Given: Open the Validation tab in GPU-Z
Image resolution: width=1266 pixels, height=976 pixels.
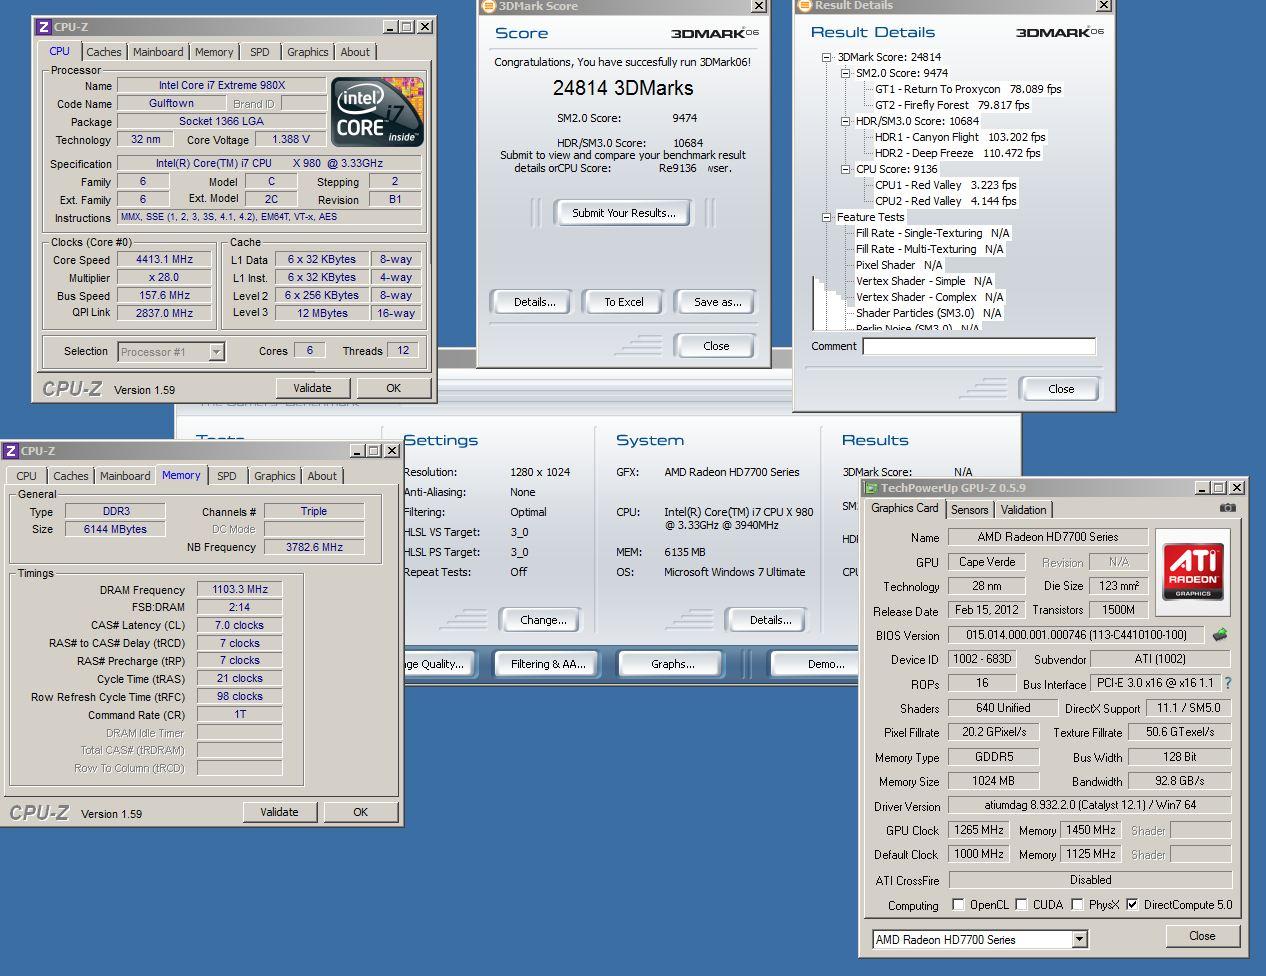Looking at the screenshot, I should pyautogui.click(x=1023, y=509).
